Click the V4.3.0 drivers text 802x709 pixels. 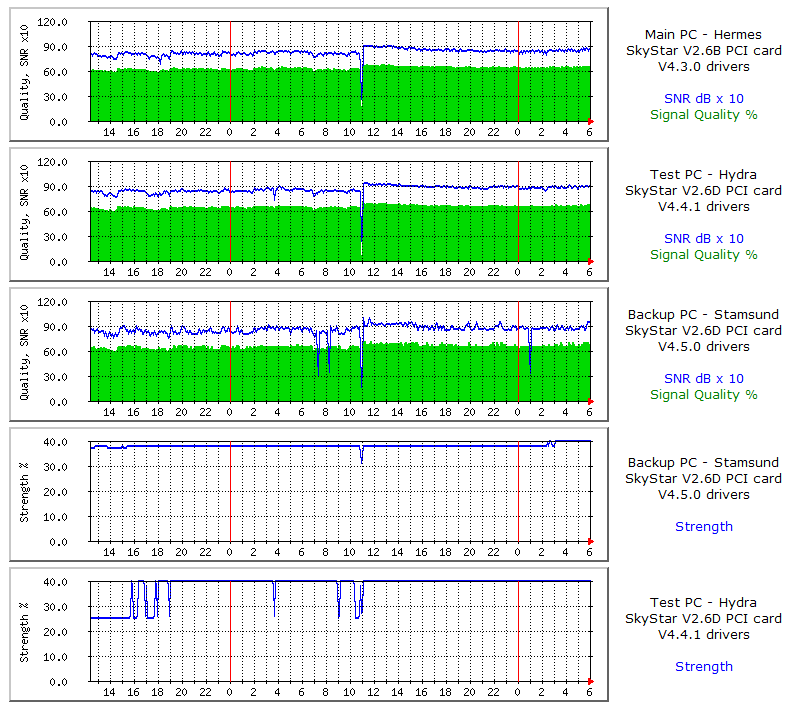[x=703, y=67]
